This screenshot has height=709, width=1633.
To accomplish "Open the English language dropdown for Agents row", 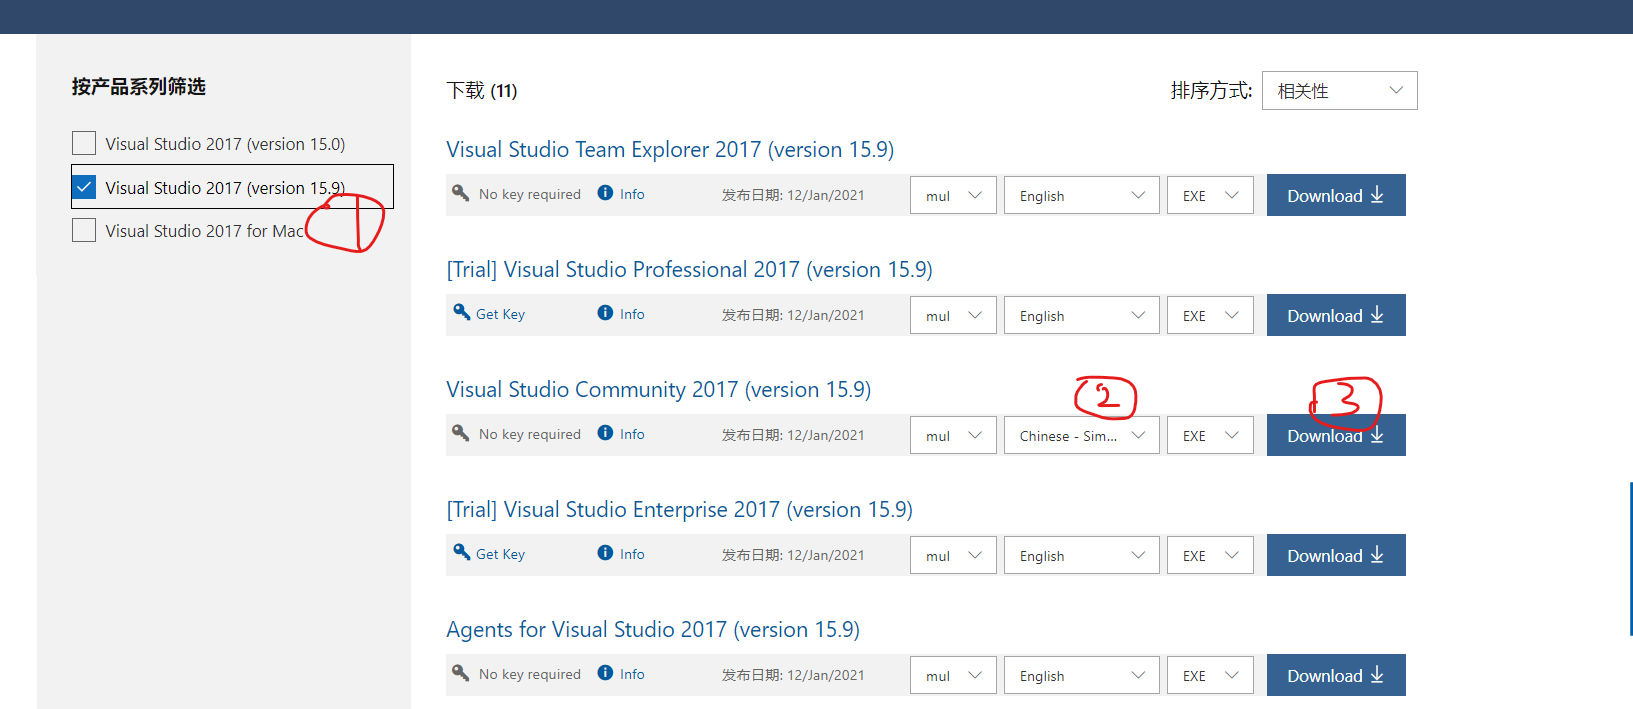I will pos(1082,675).
